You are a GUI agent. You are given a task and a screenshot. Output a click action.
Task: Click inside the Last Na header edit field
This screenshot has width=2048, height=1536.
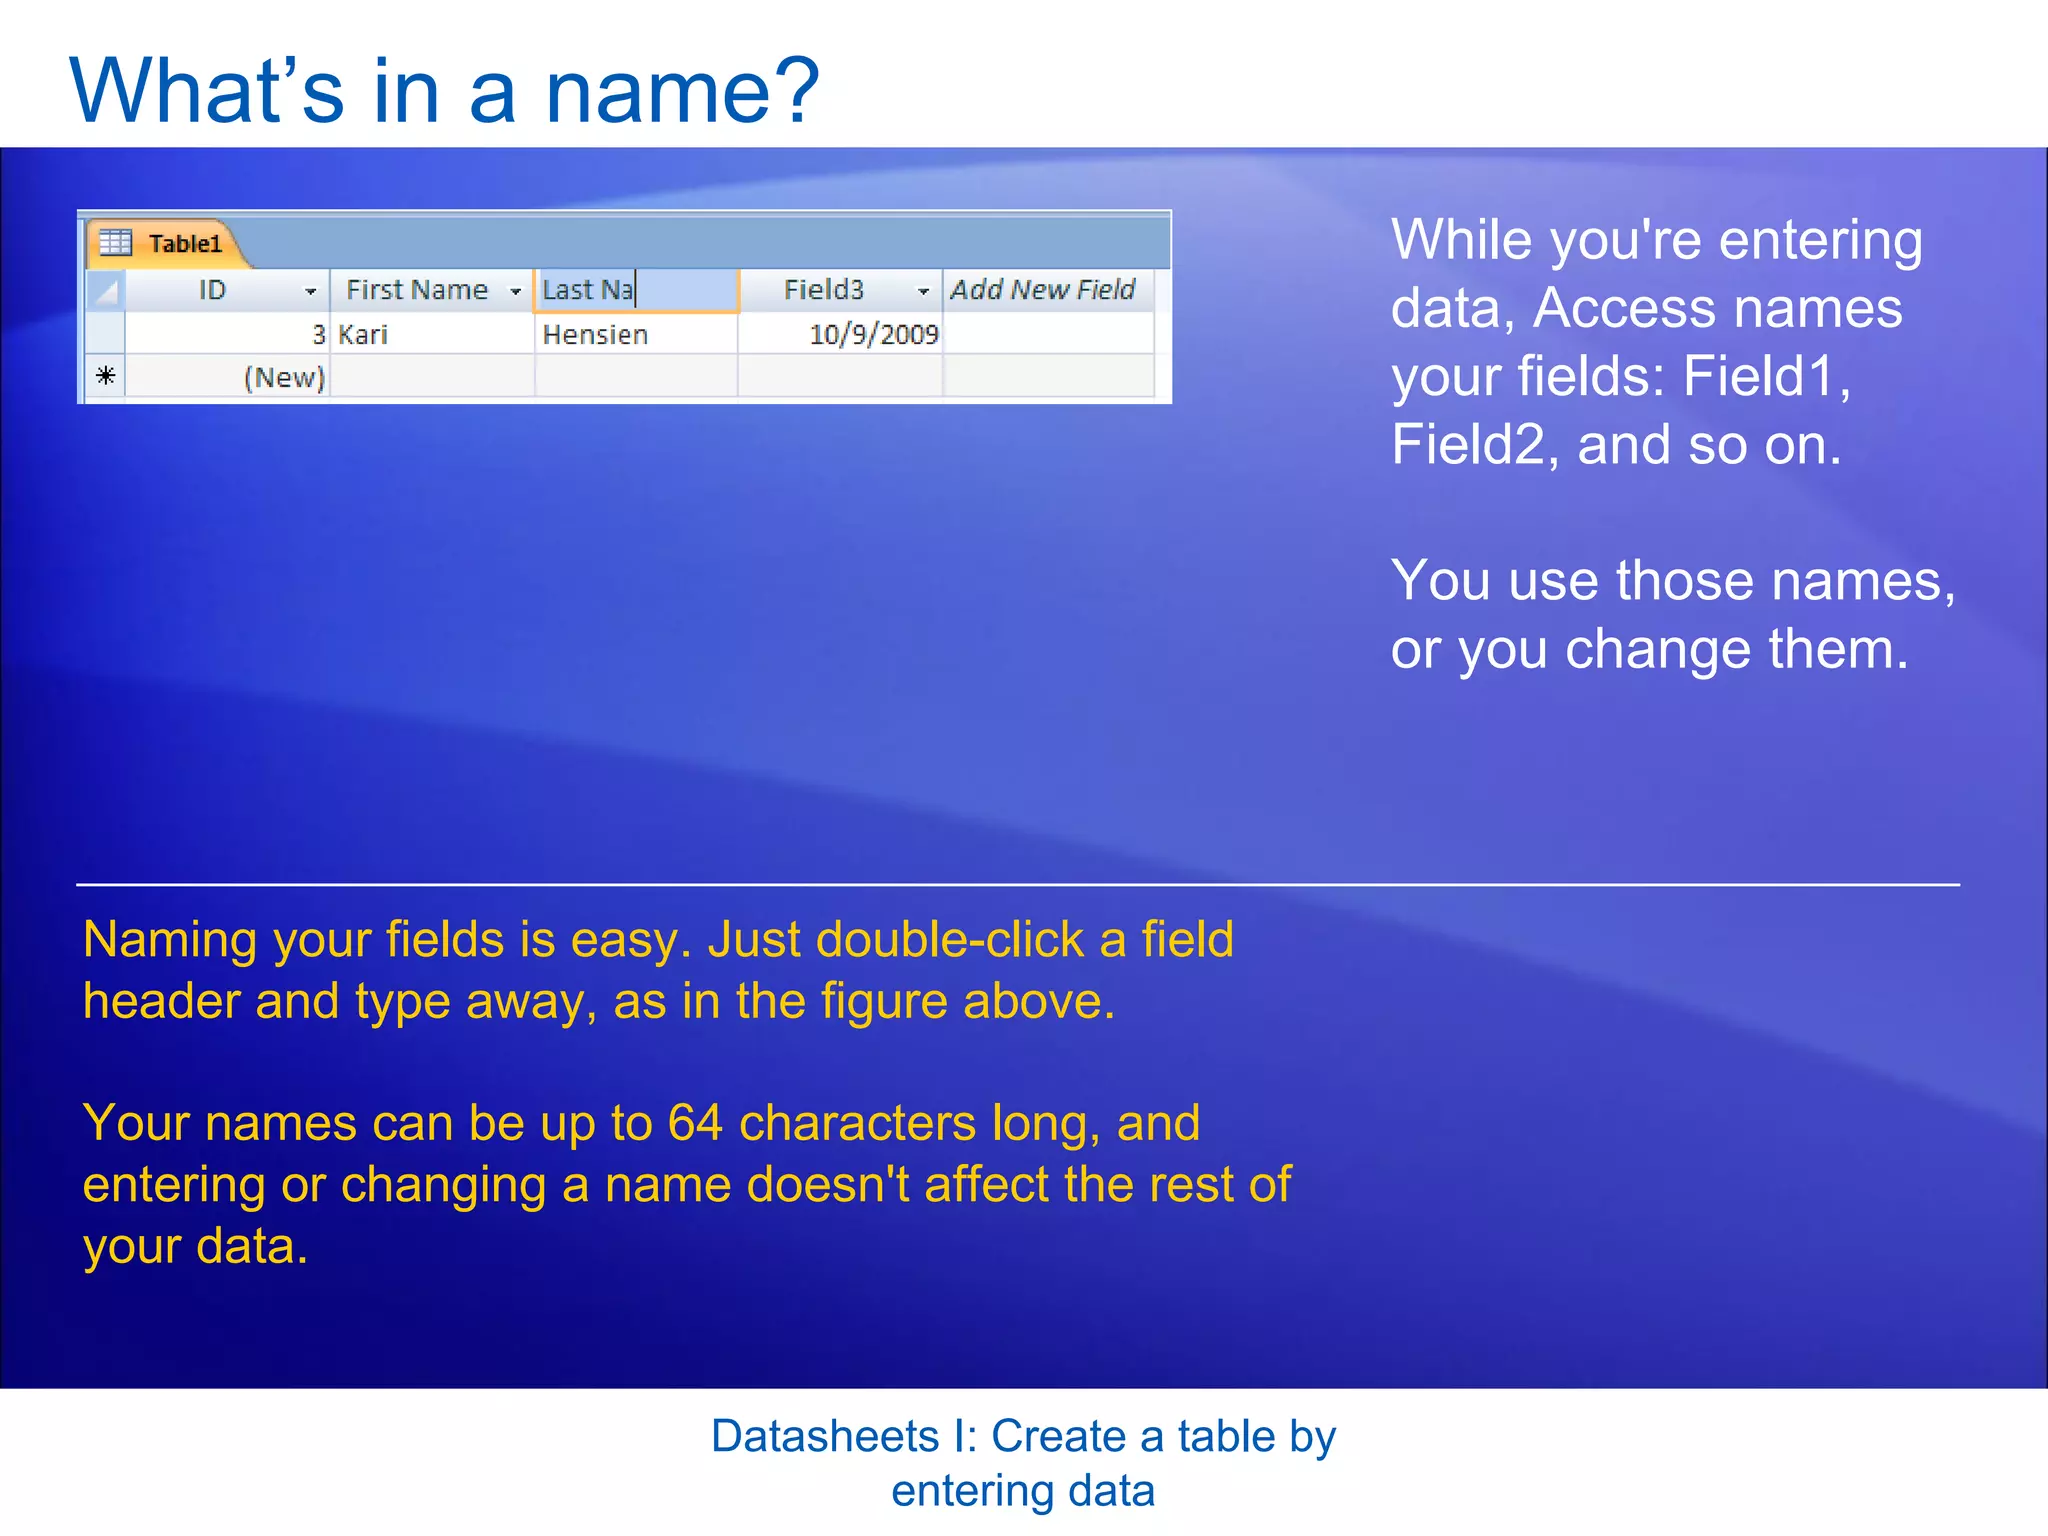(637, 291)
